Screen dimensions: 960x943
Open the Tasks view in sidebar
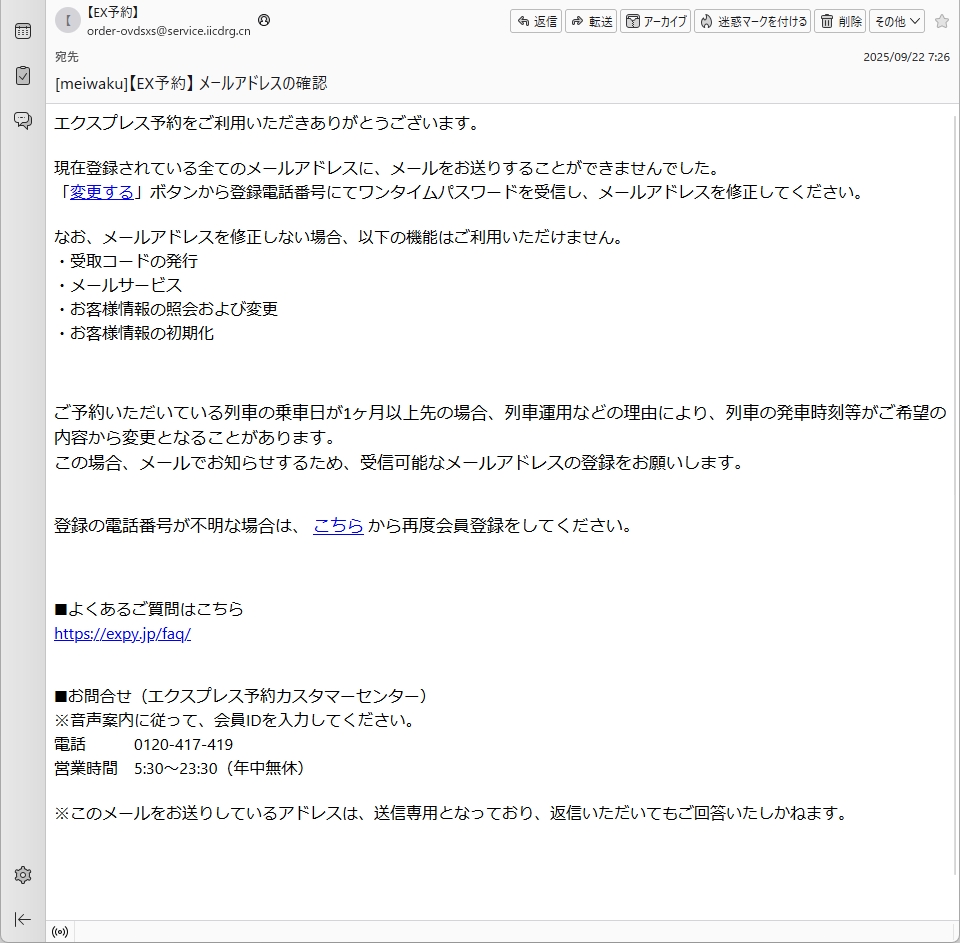(x=22, y=75)
